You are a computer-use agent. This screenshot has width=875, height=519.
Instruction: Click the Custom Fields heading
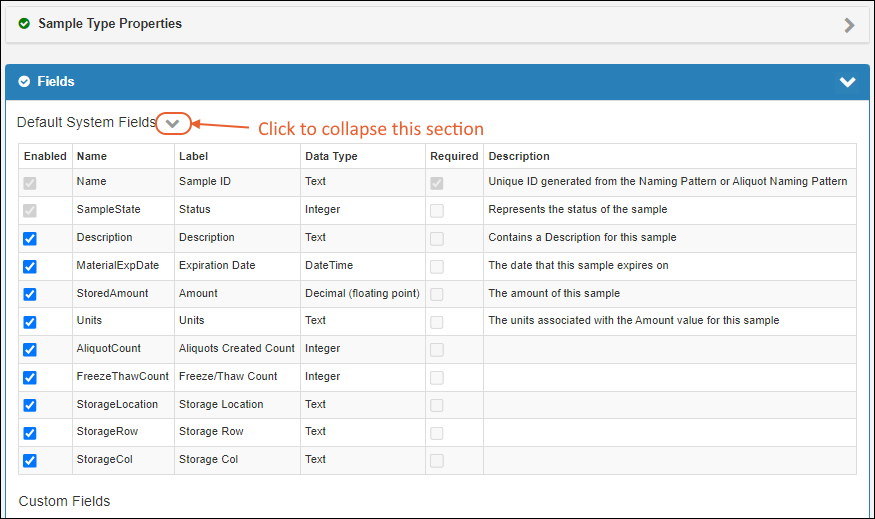(x=64, y=501)
